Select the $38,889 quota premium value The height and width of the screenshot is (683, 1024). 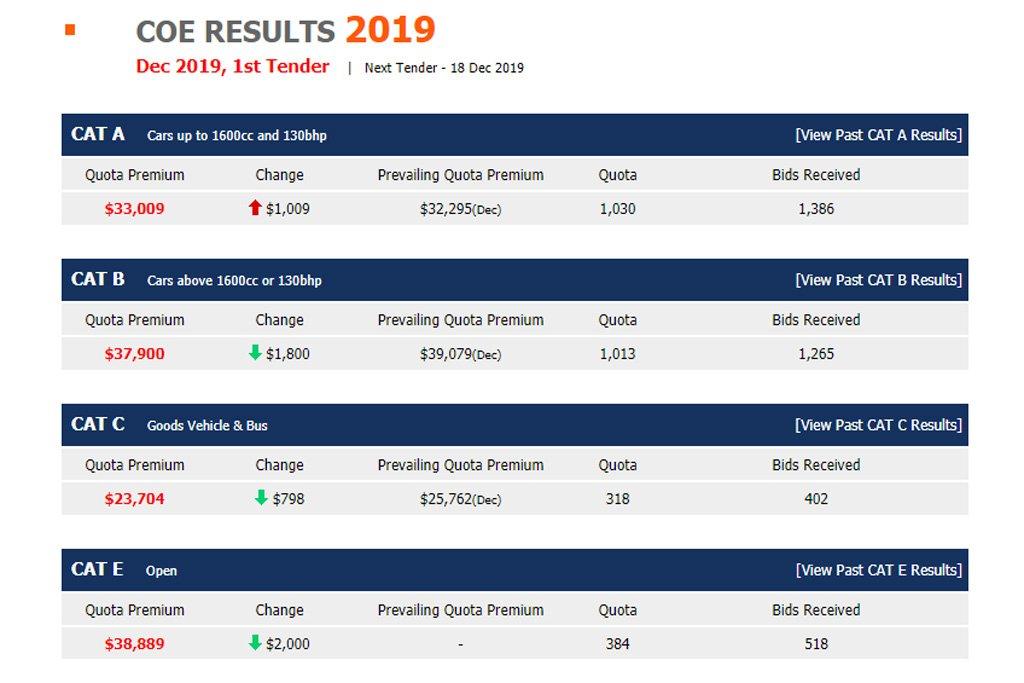134,644
